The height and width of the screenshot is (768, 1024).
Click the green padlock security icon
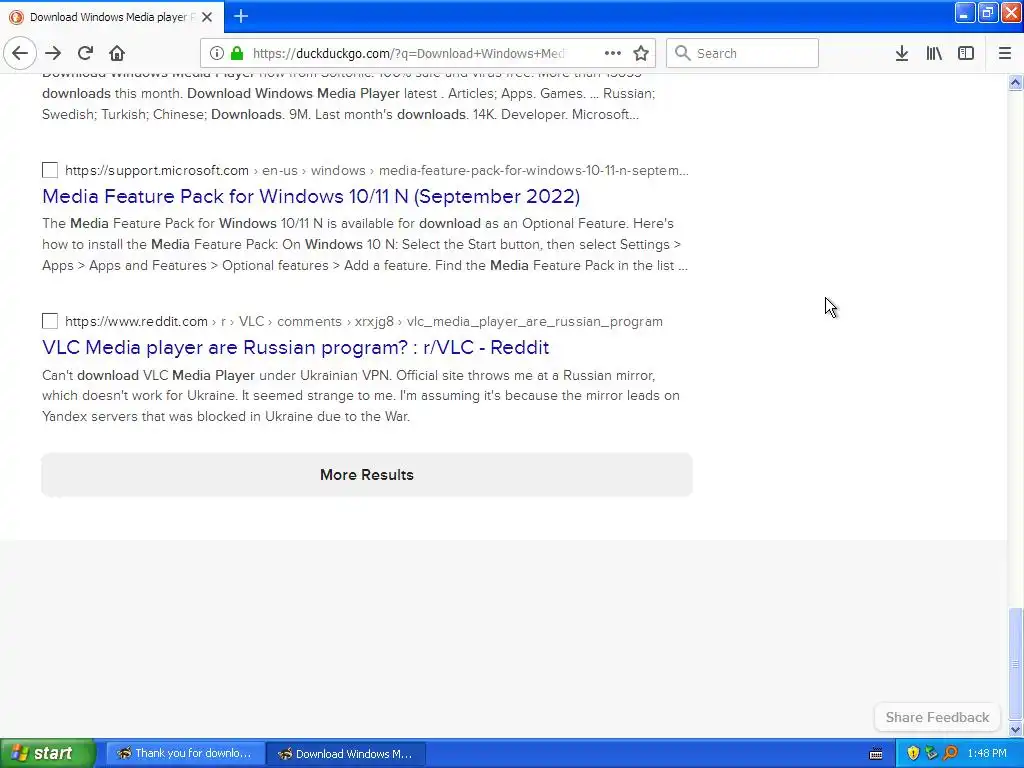point(237,53)
